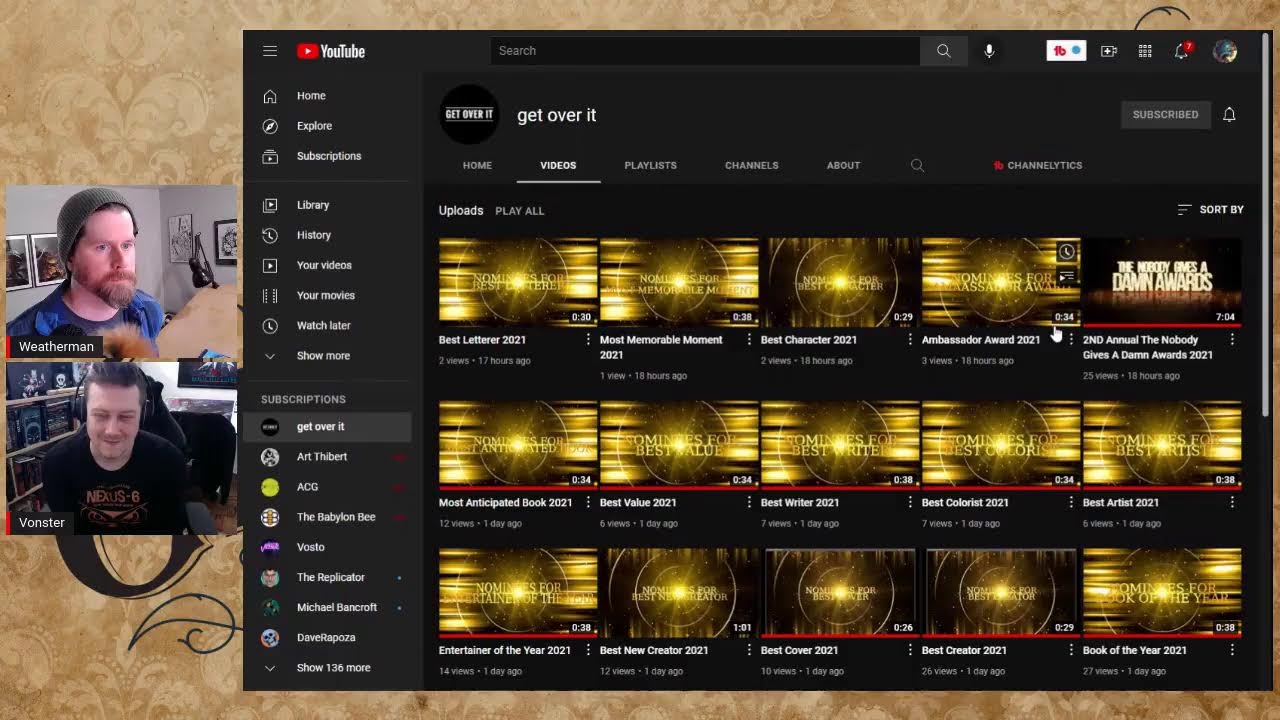
Task: Search within the channel via magnifier
Action: click(917, 166)
